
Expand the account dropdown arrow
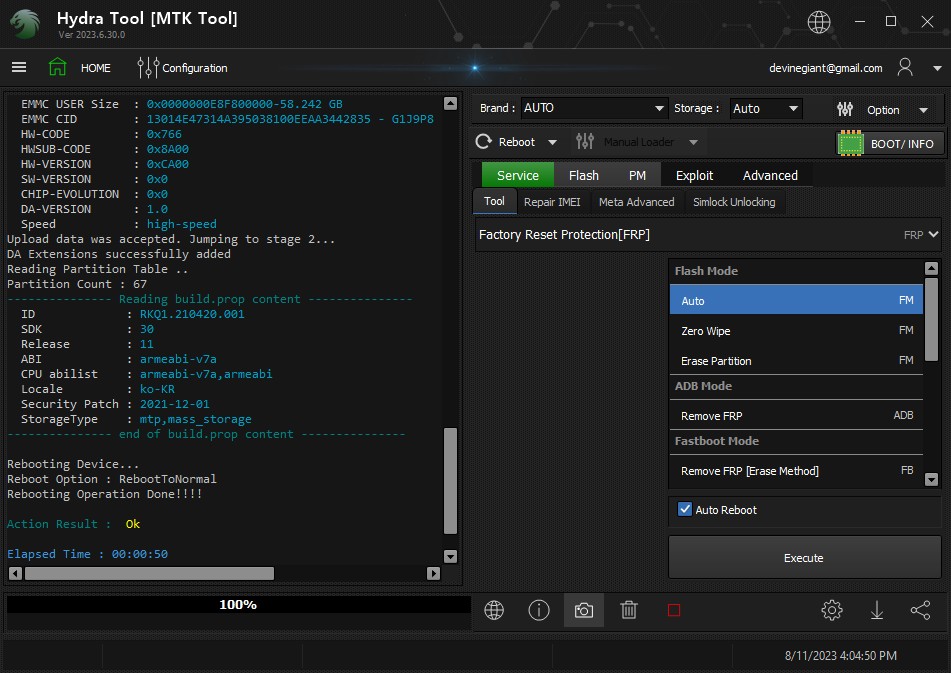937,69
